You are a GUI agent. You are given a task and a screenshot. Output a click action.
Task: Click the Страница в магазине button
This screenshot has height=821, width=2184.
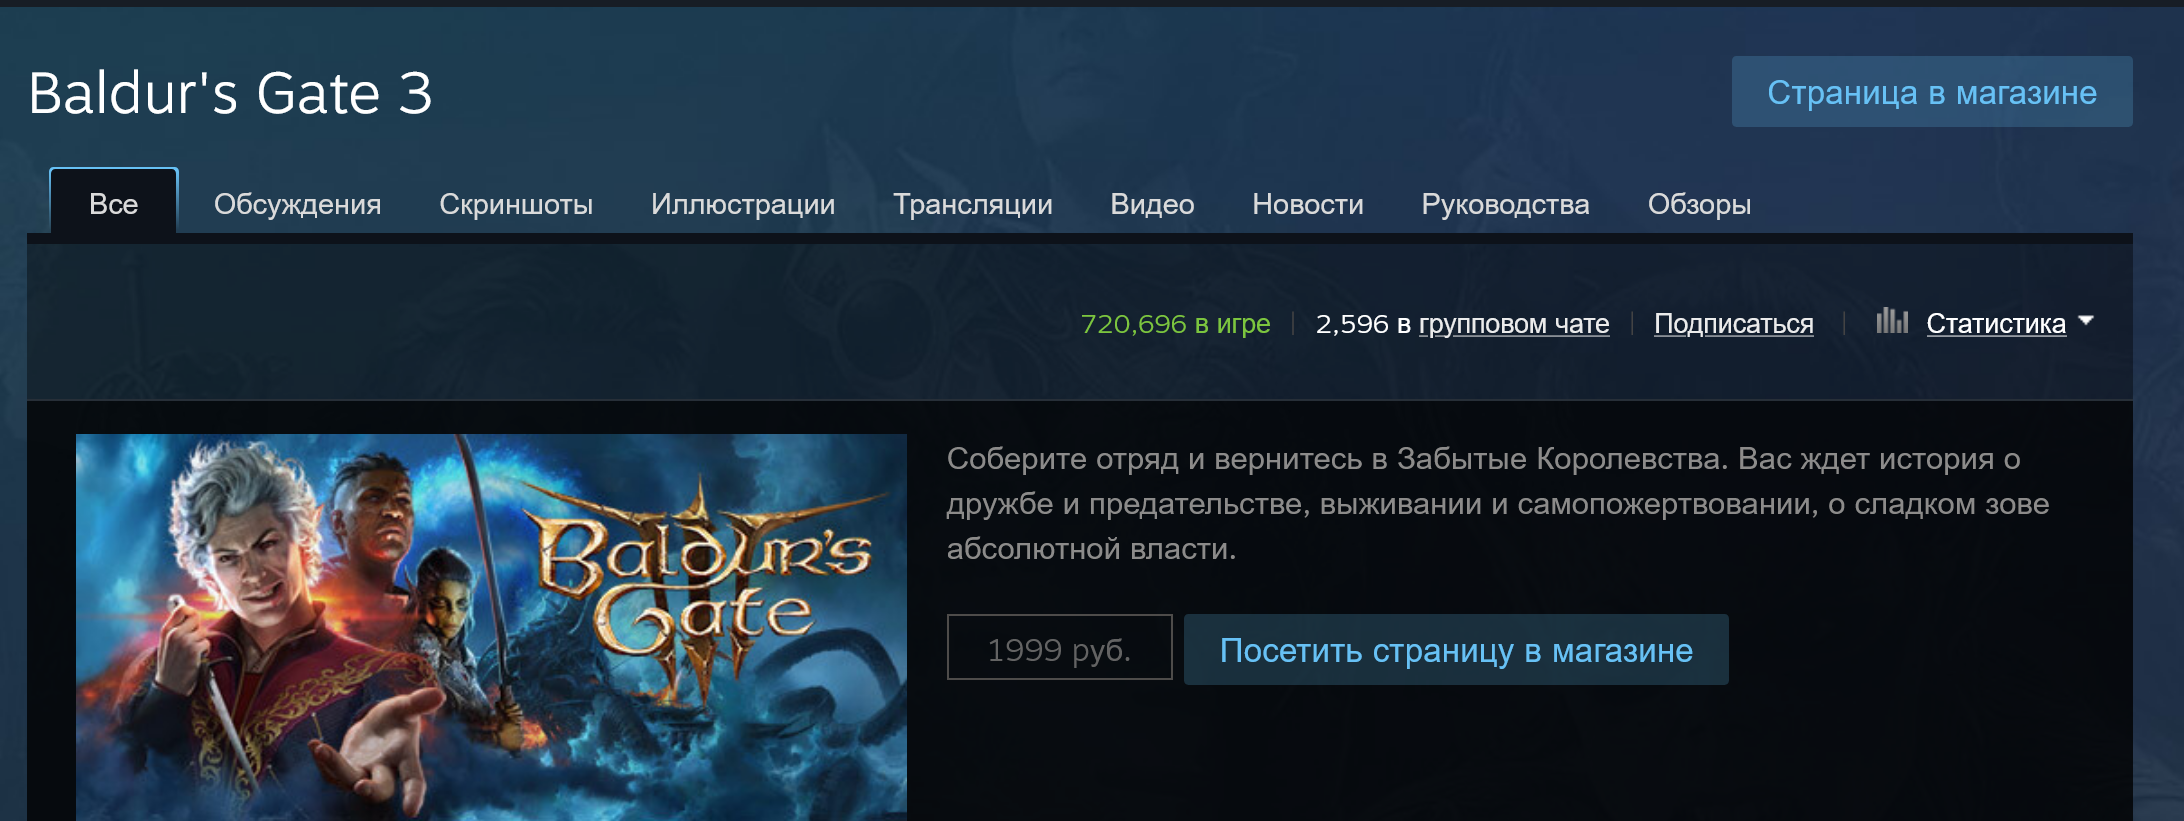[1932, 92]
